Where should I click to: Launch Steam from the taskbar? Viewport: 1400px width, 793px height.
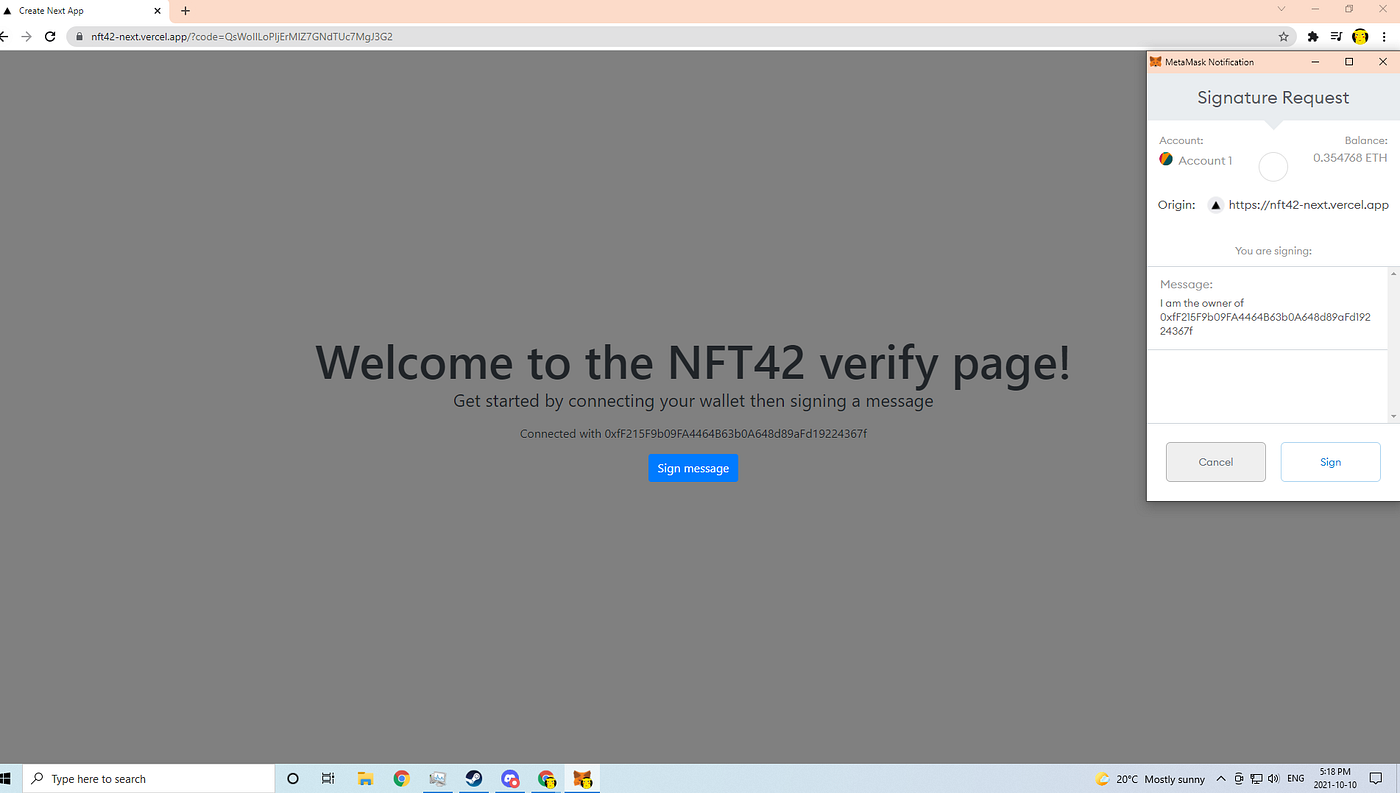click(x=473, y=778)
